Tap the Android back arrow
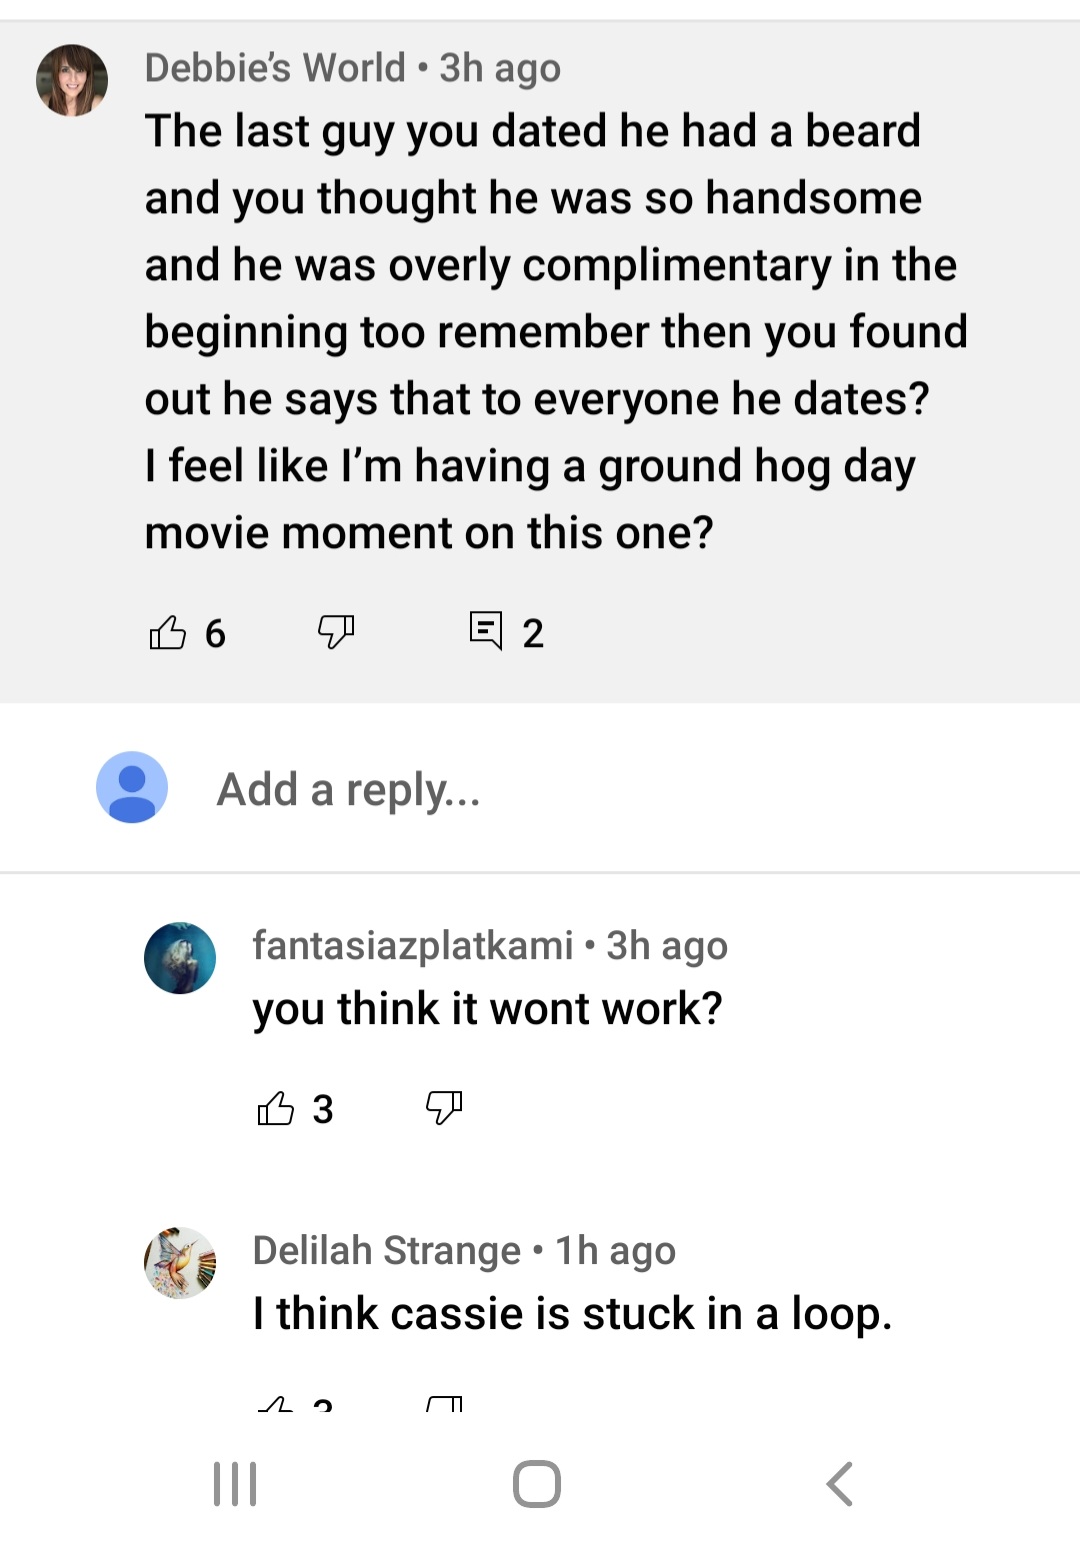 840,1484
